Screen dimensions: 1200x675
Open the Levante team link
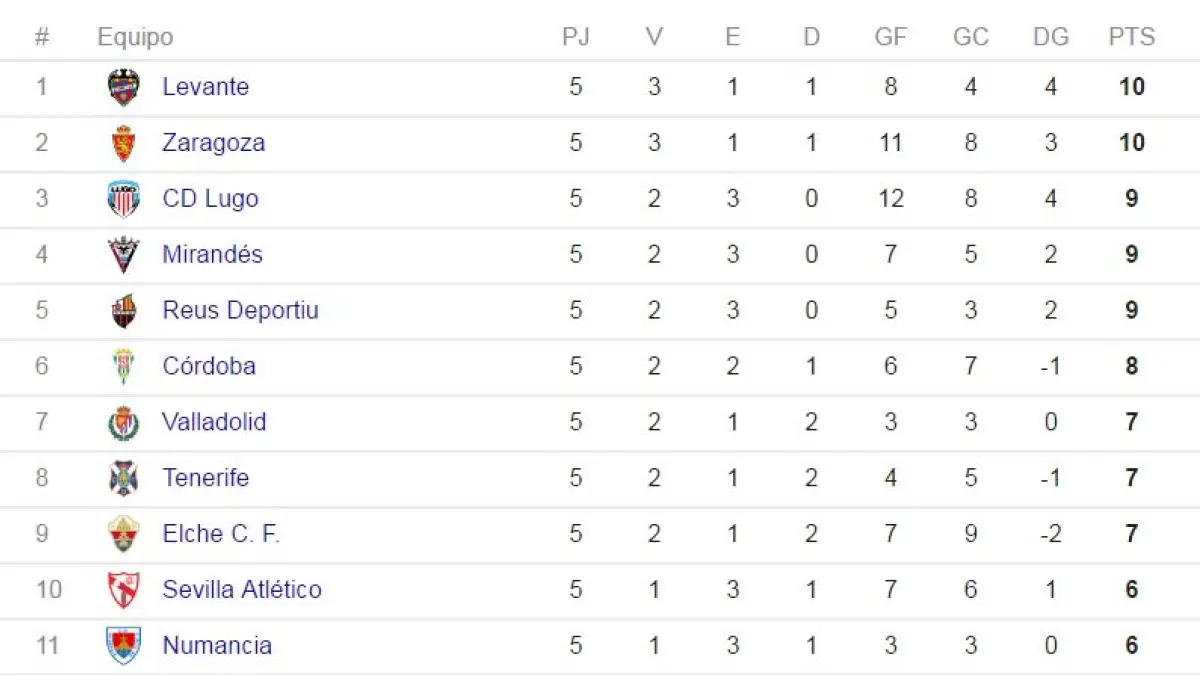(205, 87)
